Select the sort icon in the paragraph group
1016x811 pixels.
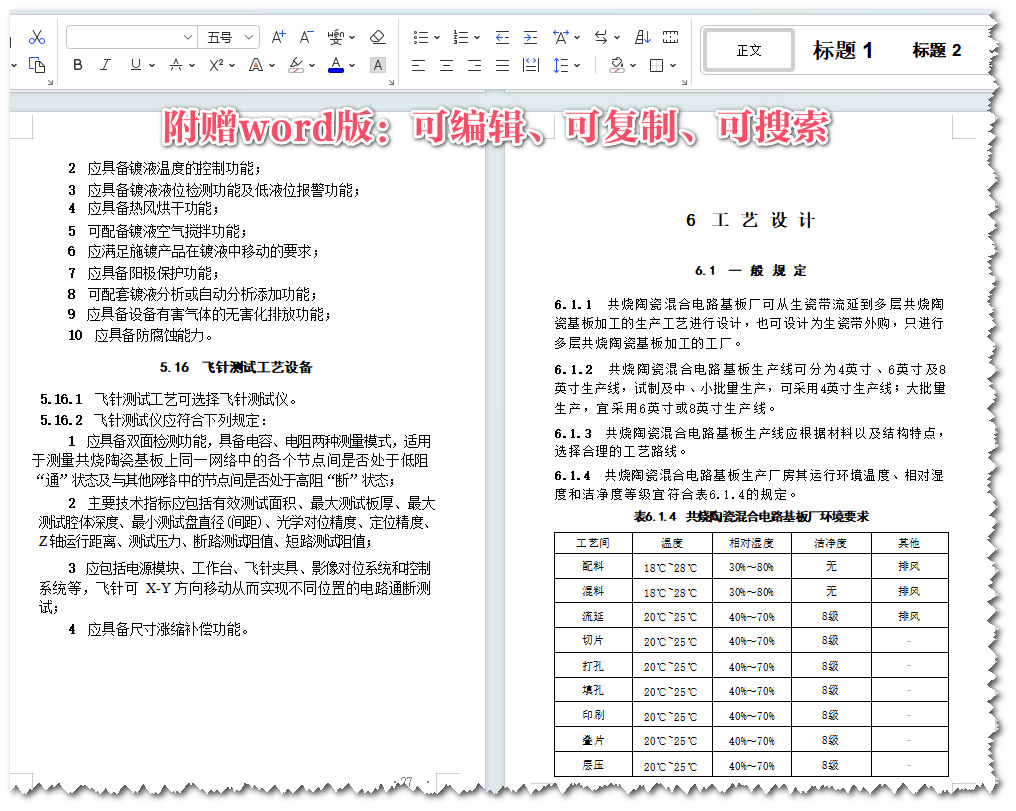pyautogui.click(x=644, y=37)
